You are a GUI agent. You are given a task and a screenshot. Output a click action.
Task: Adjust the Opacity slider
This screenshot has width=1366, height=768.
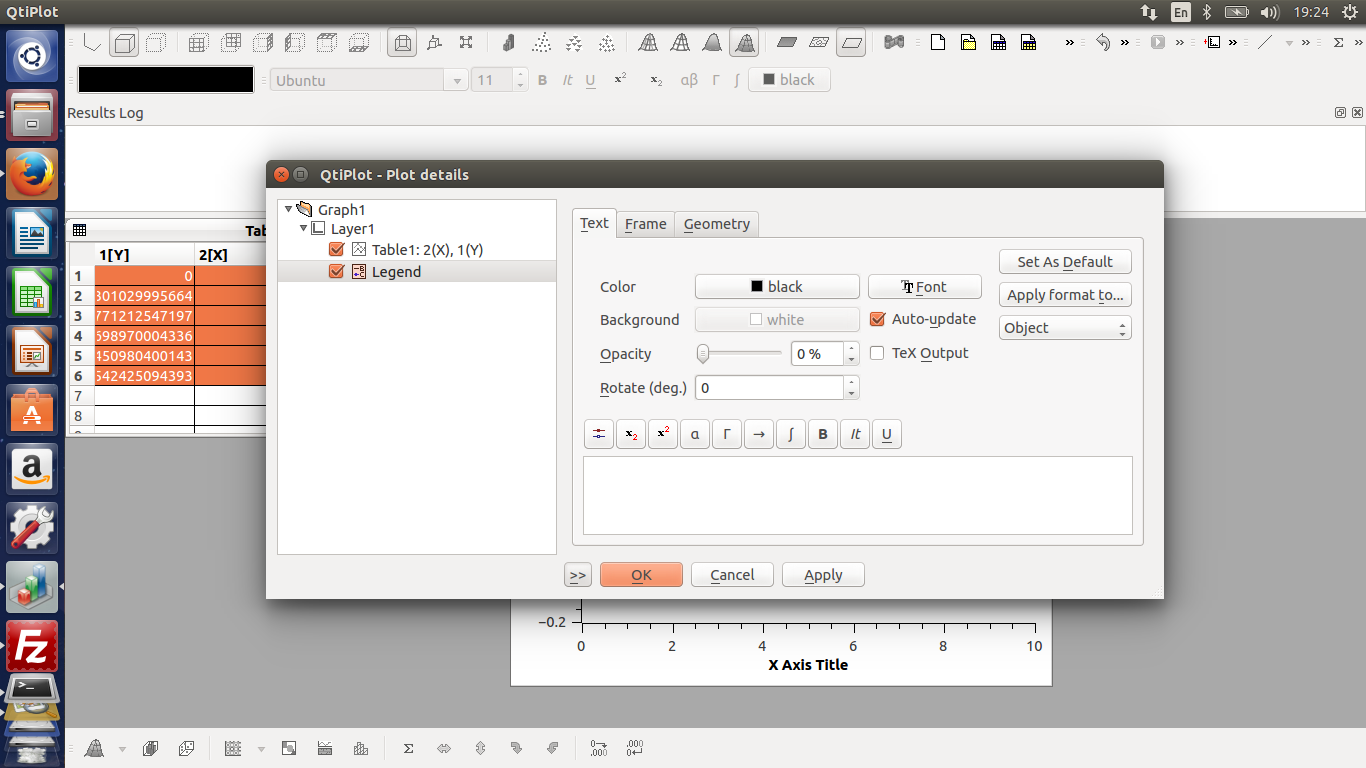click(739, 353)
